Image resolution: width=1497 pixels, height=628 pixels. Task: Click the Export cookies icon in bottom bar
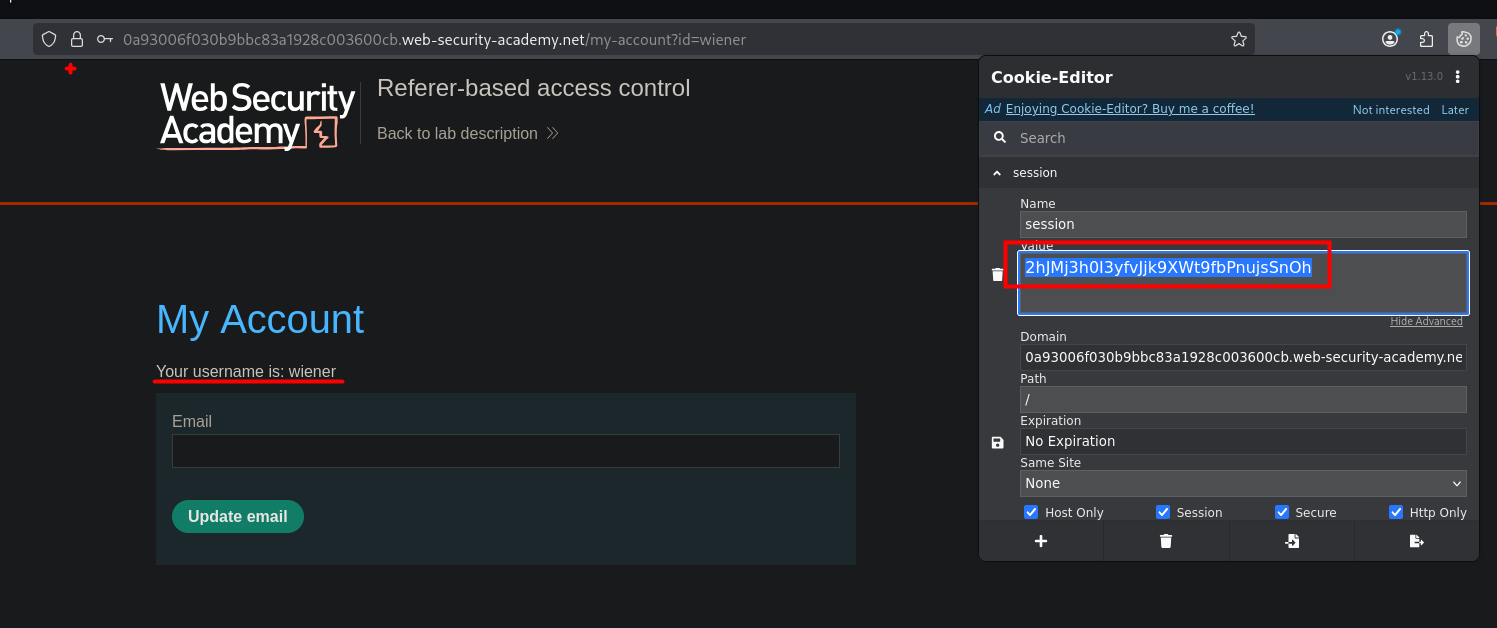(1416, 541)
